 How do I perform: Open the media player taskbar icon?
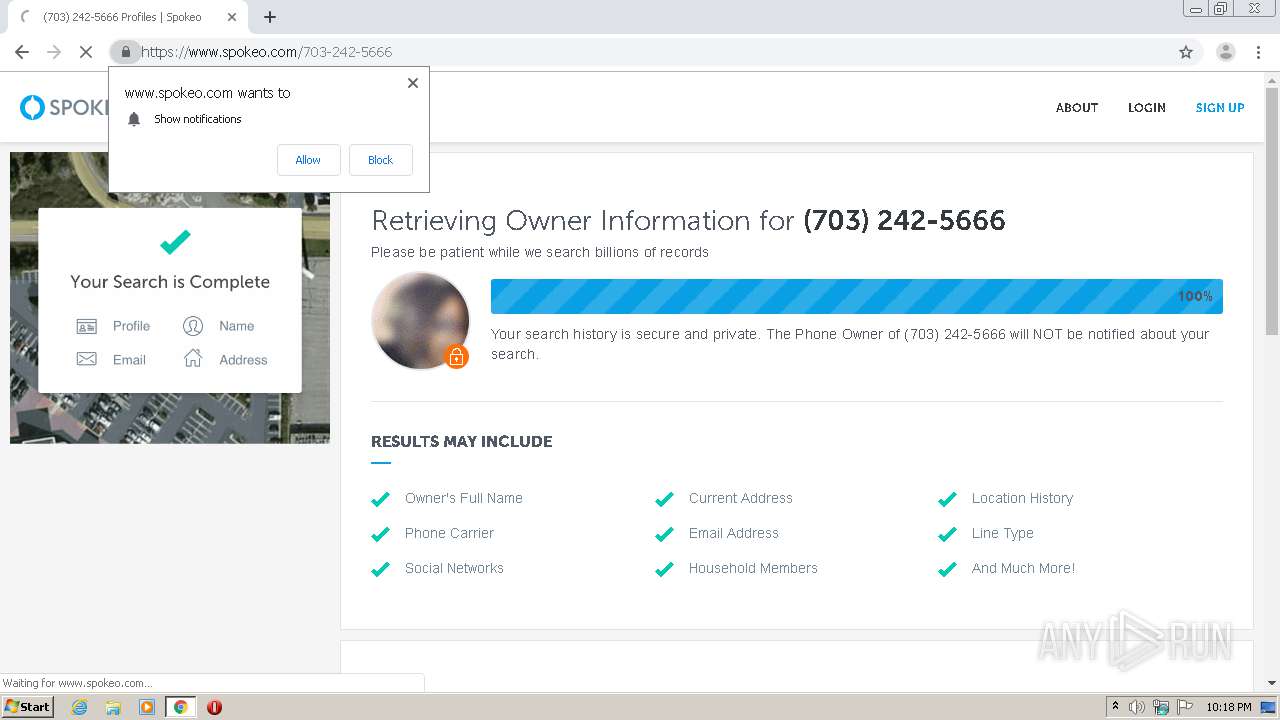(147, 707)
